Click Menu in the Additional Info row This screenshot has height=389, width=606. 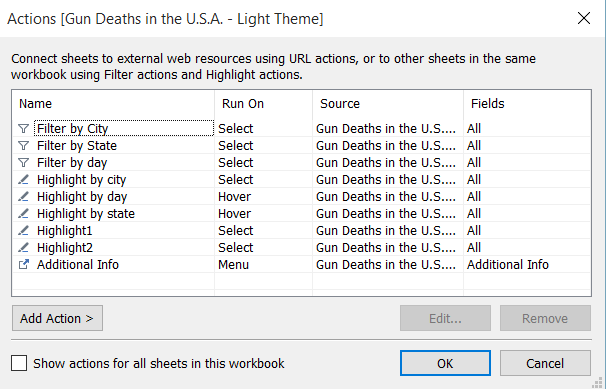[233, 265]
